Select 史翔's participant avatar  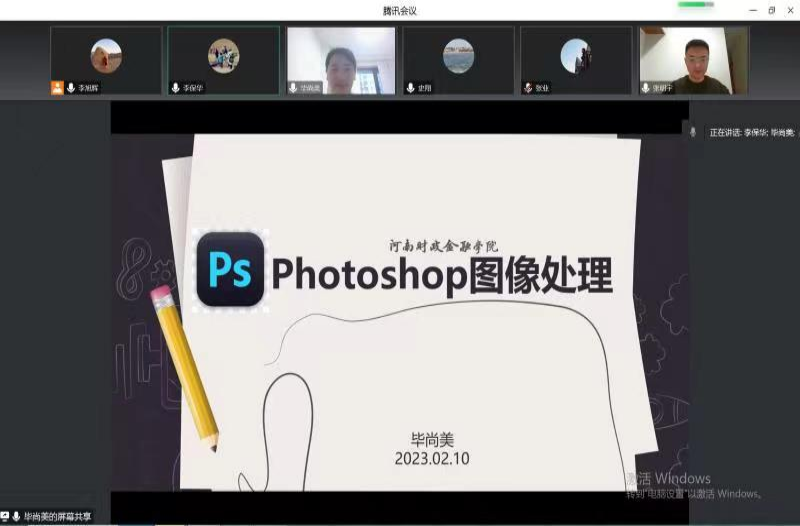coord(458,55)
